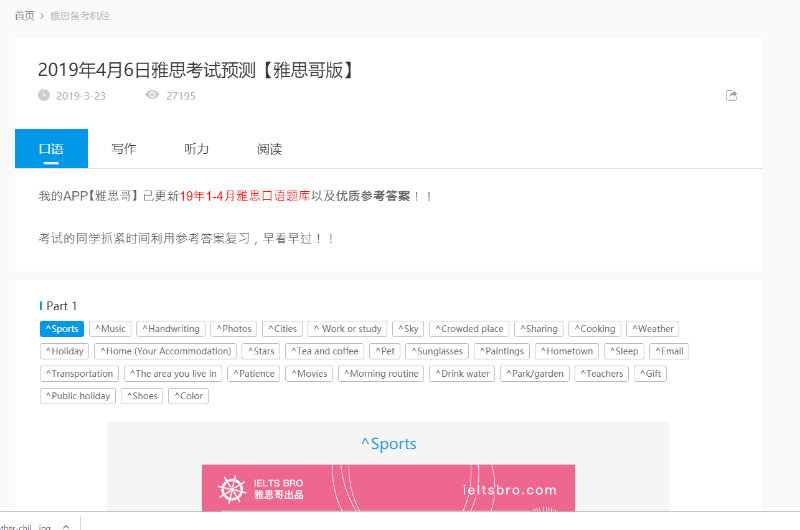The height and width of the screenshot is (530, 800).
Task: Select the ^Sports topic tag
Action: [62, 329]
